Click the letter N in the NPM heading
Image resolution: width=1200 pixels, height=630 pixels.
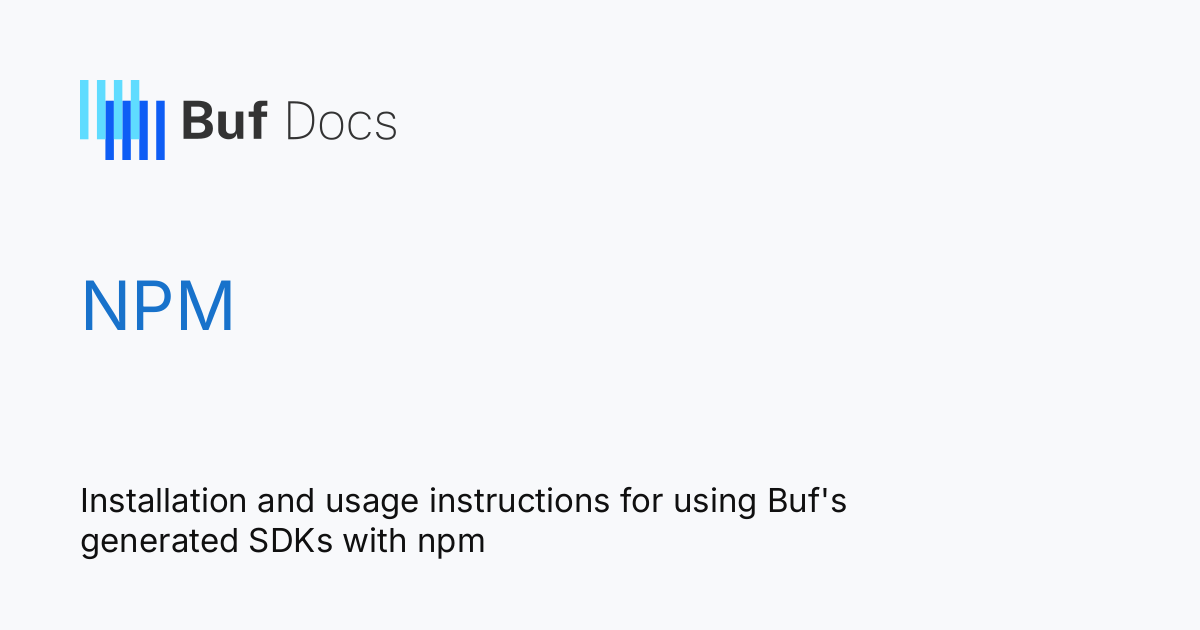[x=104, y=306]
